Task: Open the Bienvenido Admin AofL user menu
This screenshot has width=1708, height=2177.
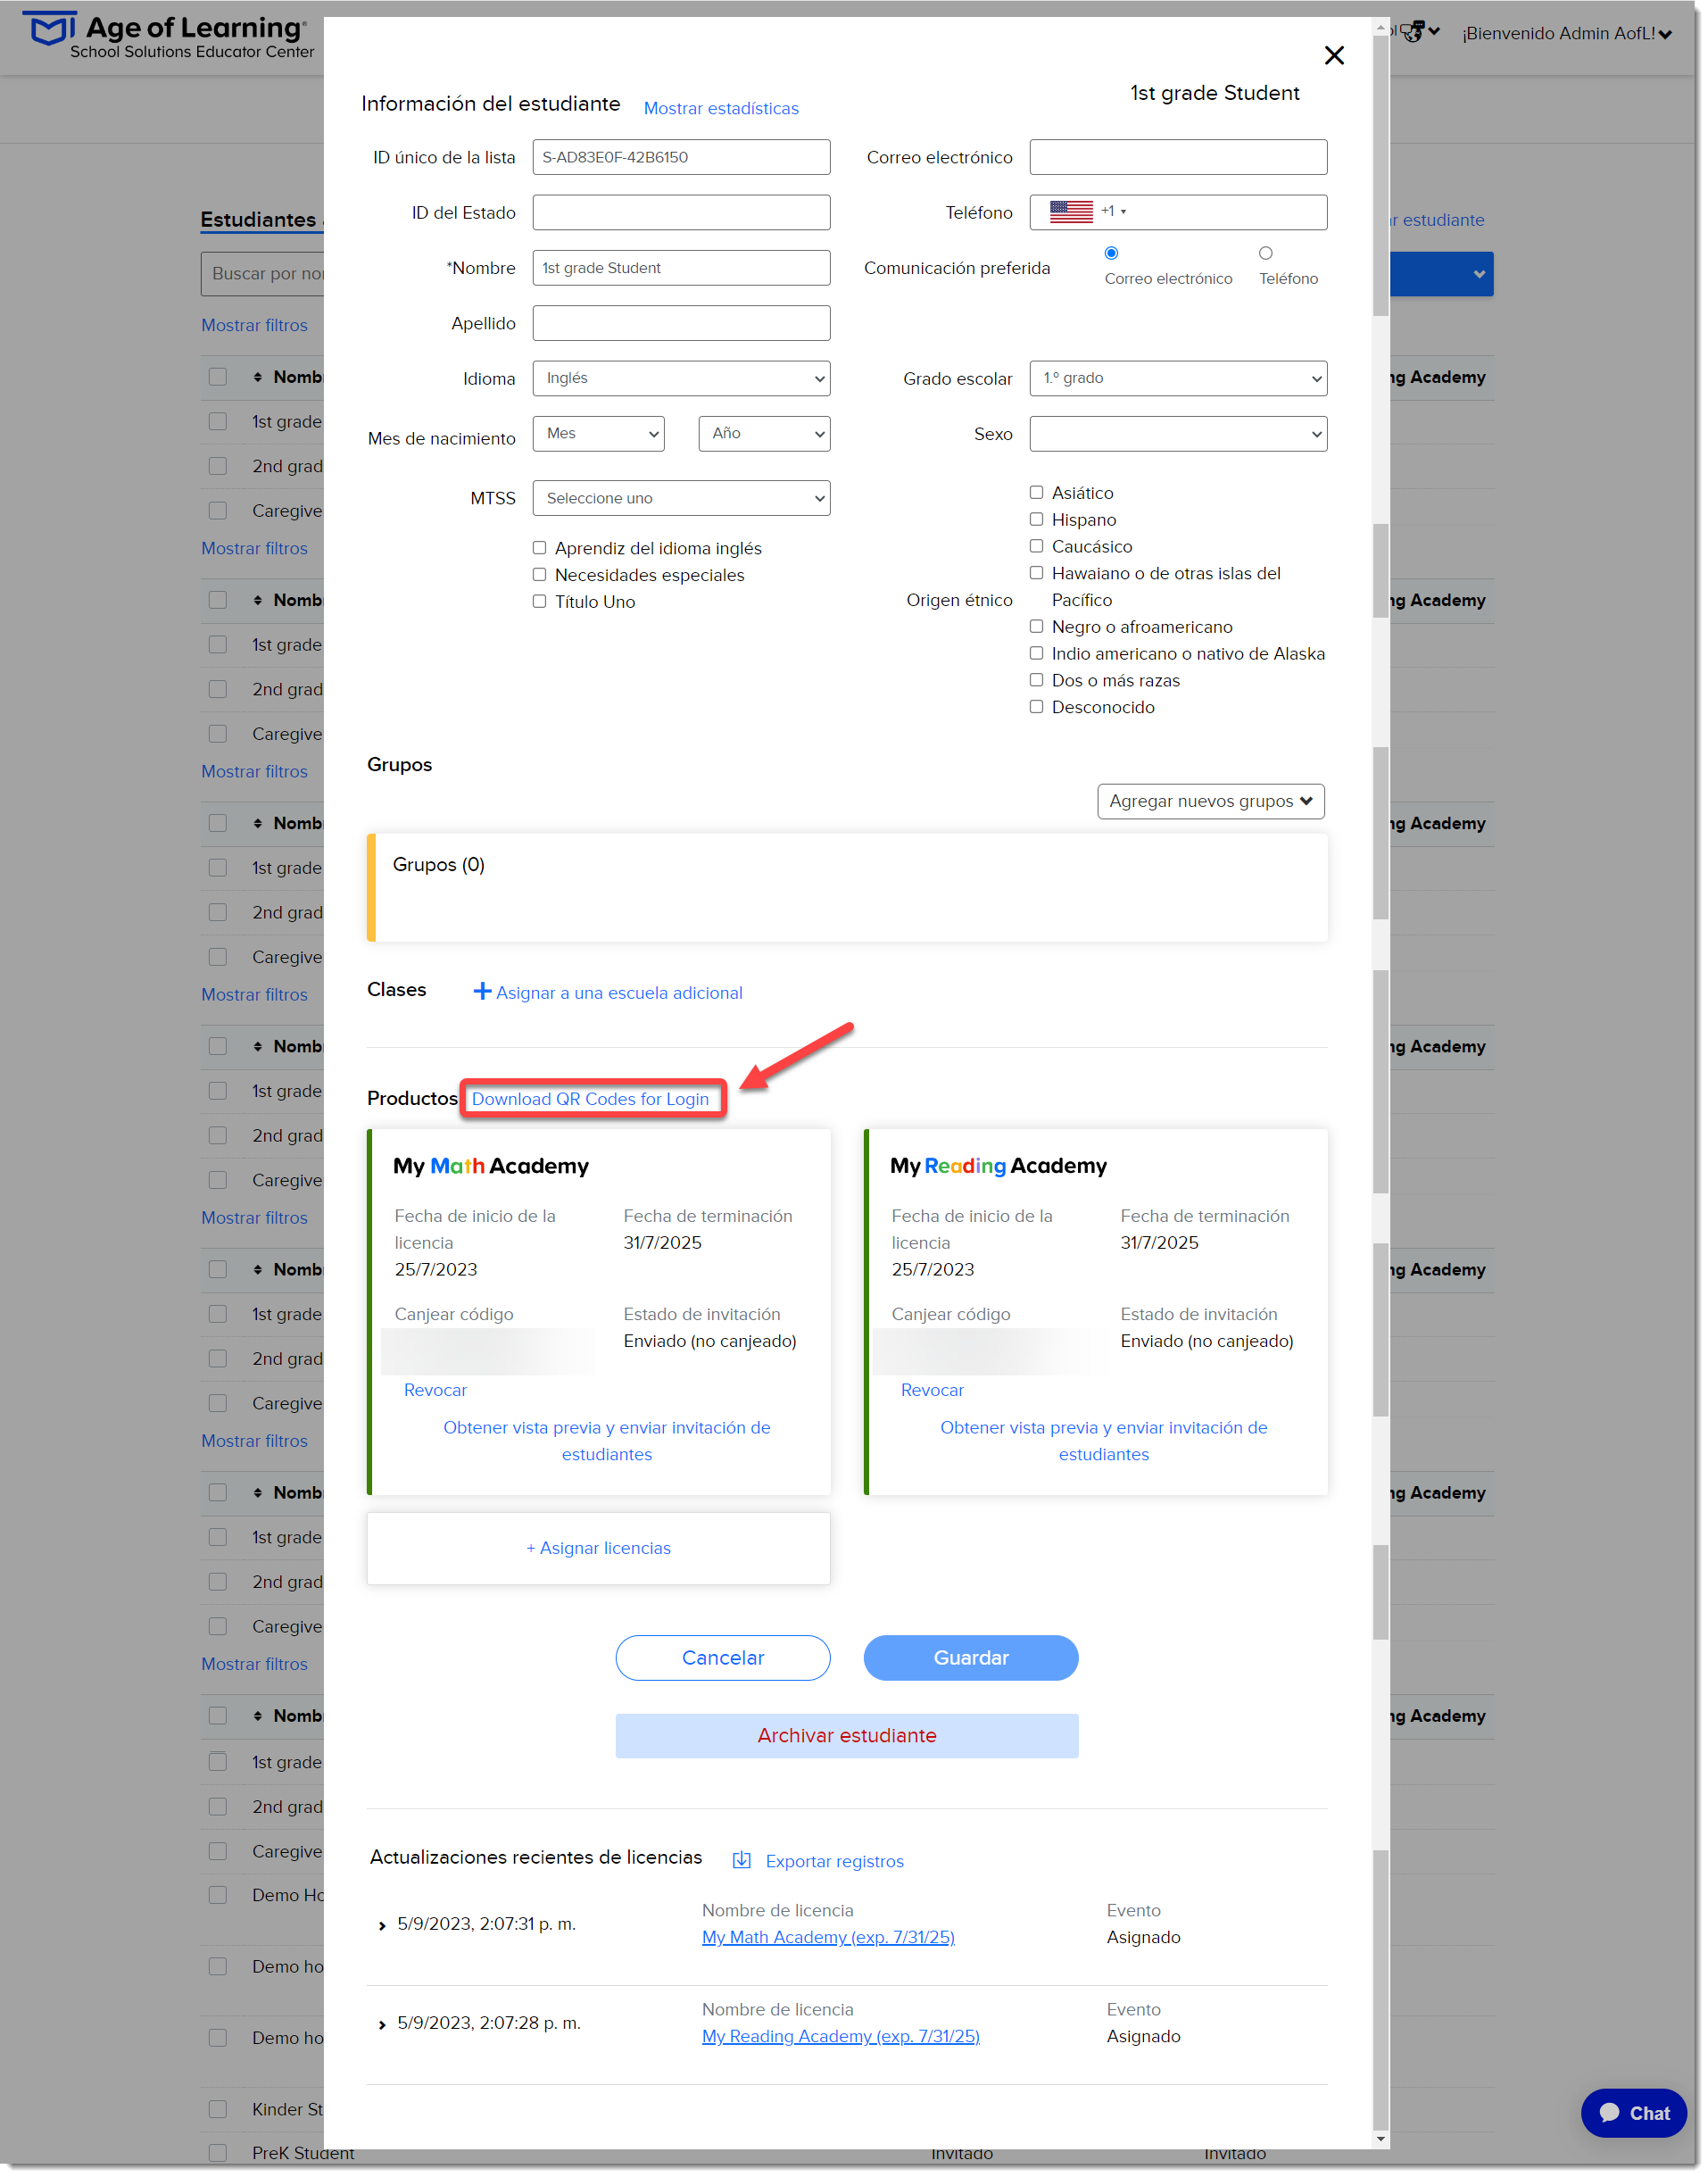Action: (1566, 33)
